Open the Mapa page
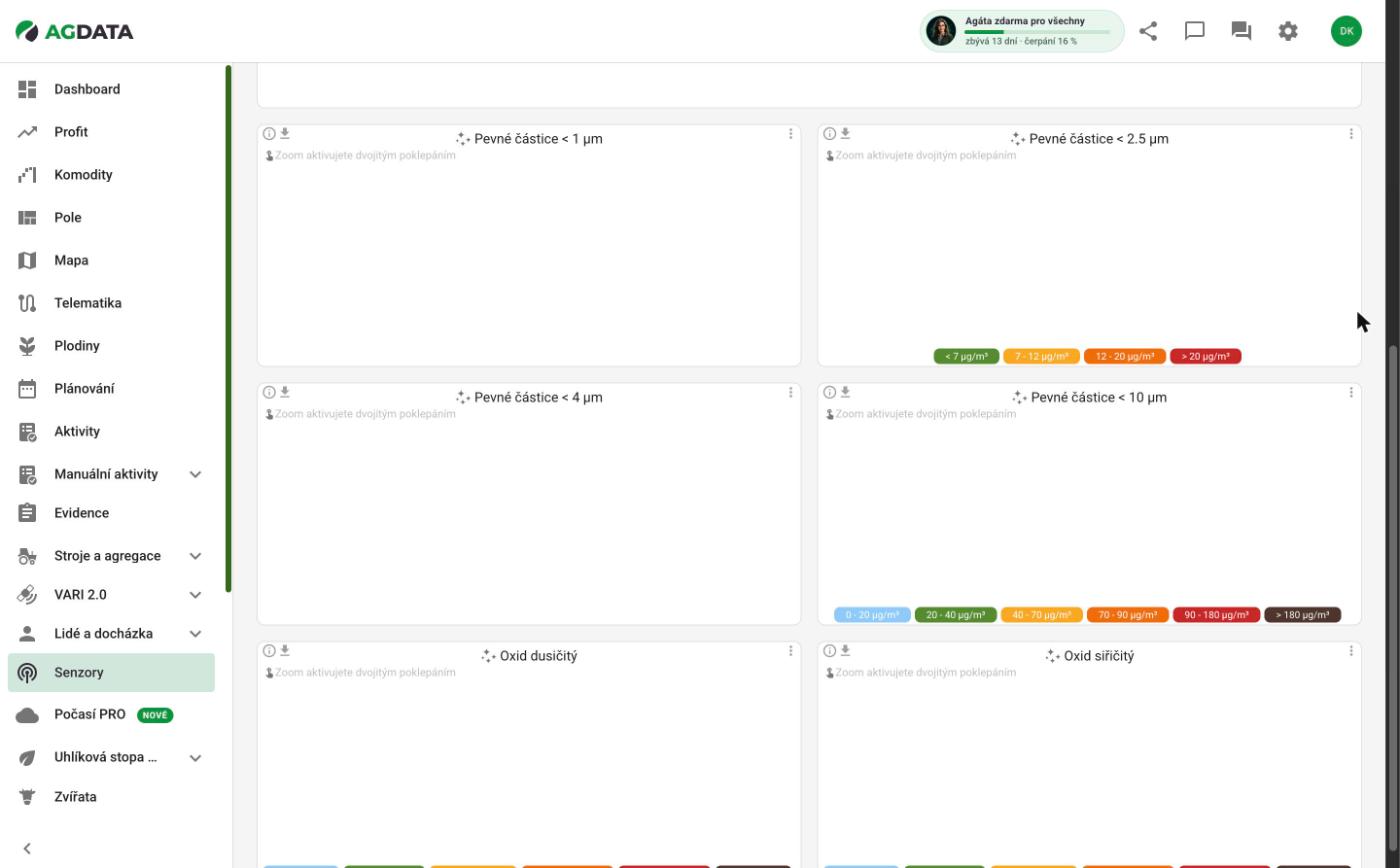This screenshot has height=868, width=1400. [x=111, y=260]
